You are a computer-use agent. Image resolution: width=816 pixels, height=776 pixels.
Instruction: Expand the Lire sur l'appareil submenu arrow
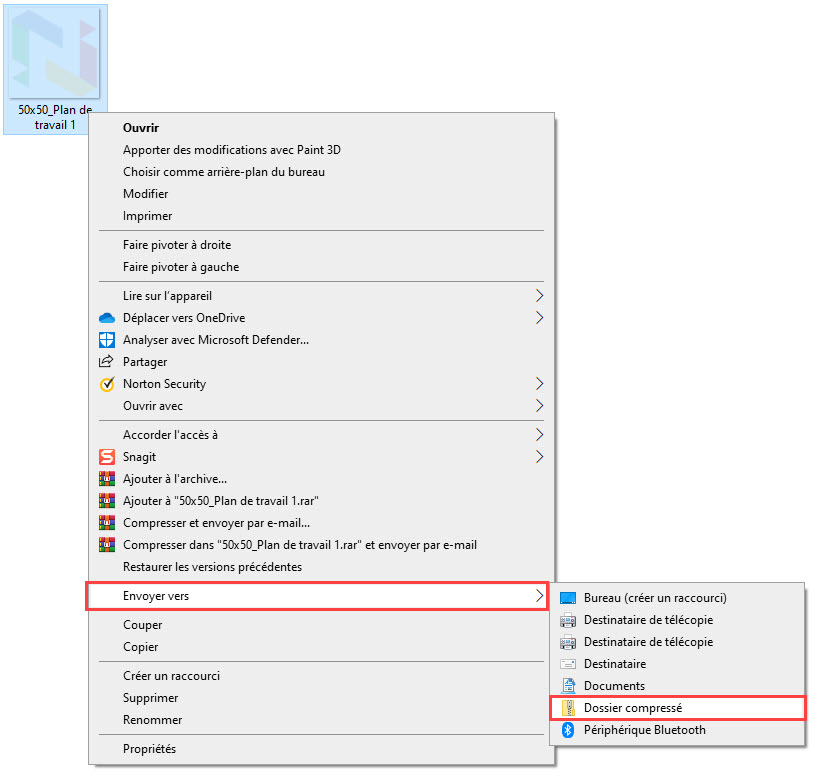[539, 296]
